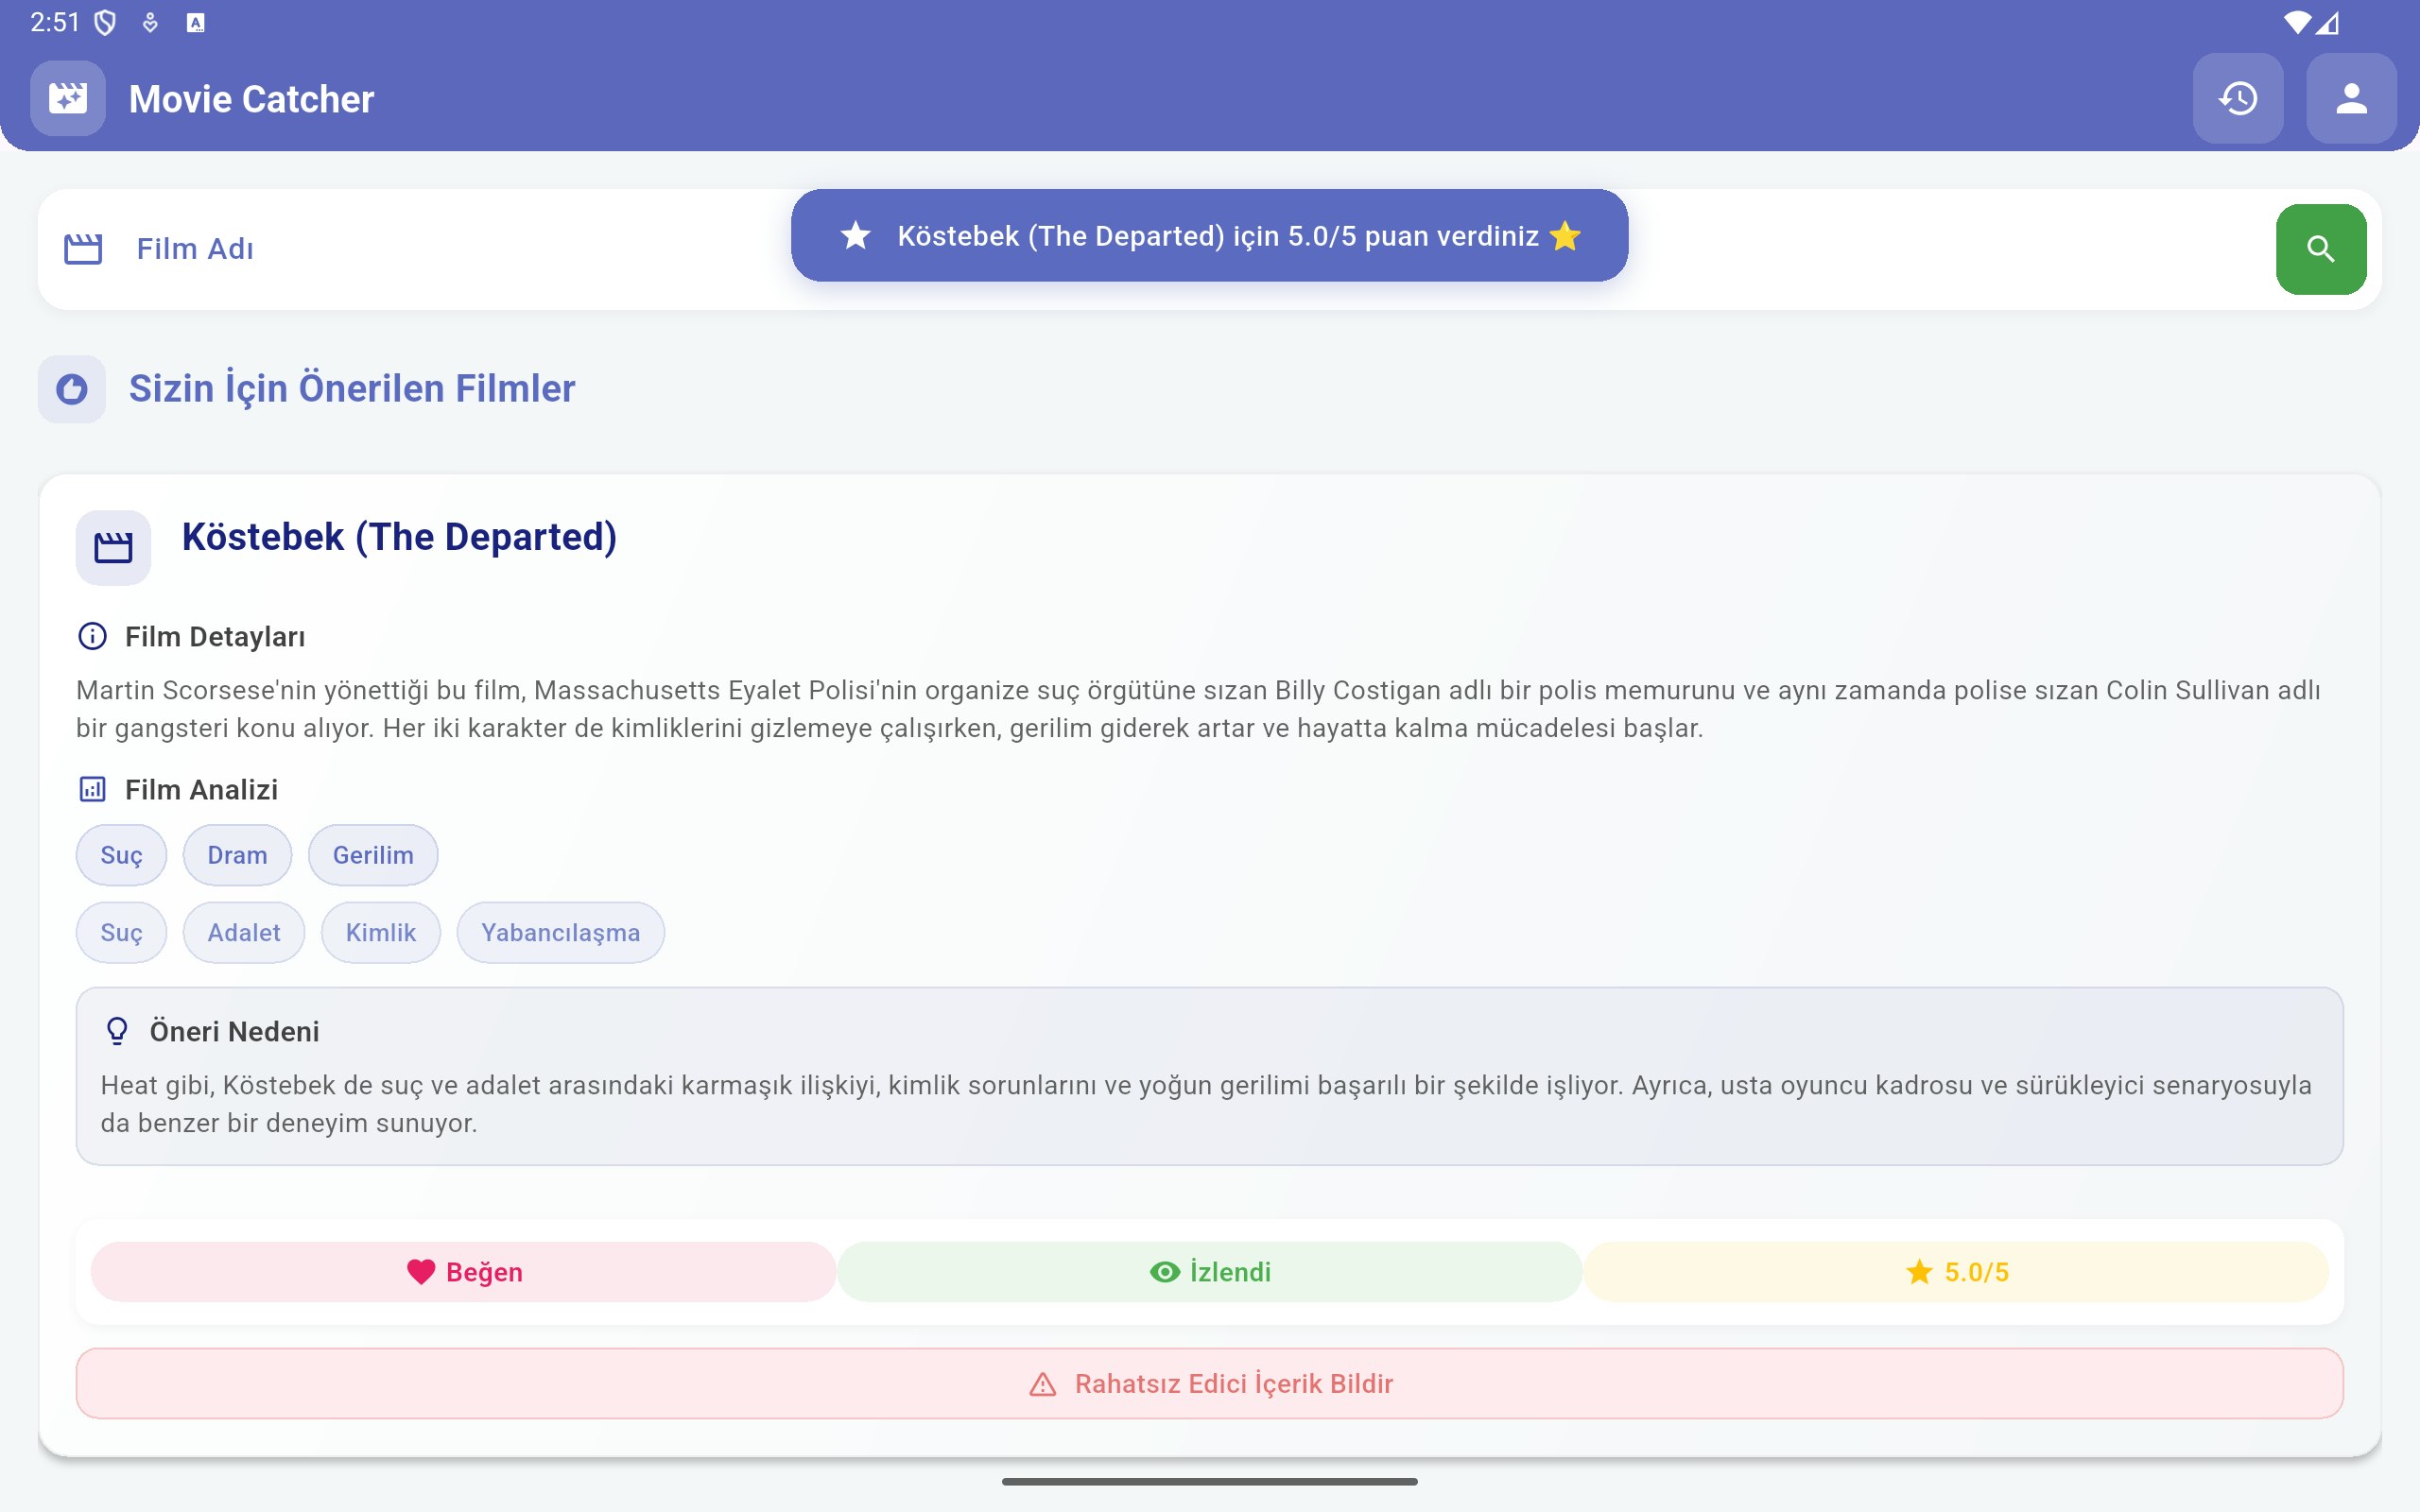The height and width of the screenshot is (1512, 2420).
Task: Toggle the İzlendi watched button
Action: pos(1210,1272)
